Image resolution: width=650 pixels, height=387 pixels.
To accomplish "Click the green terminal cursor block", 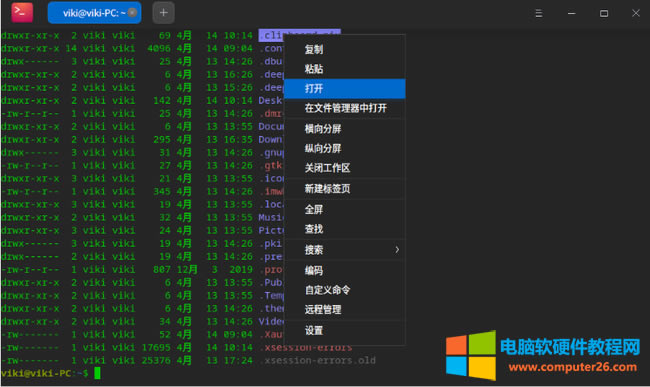I will (x=97, y=373).
